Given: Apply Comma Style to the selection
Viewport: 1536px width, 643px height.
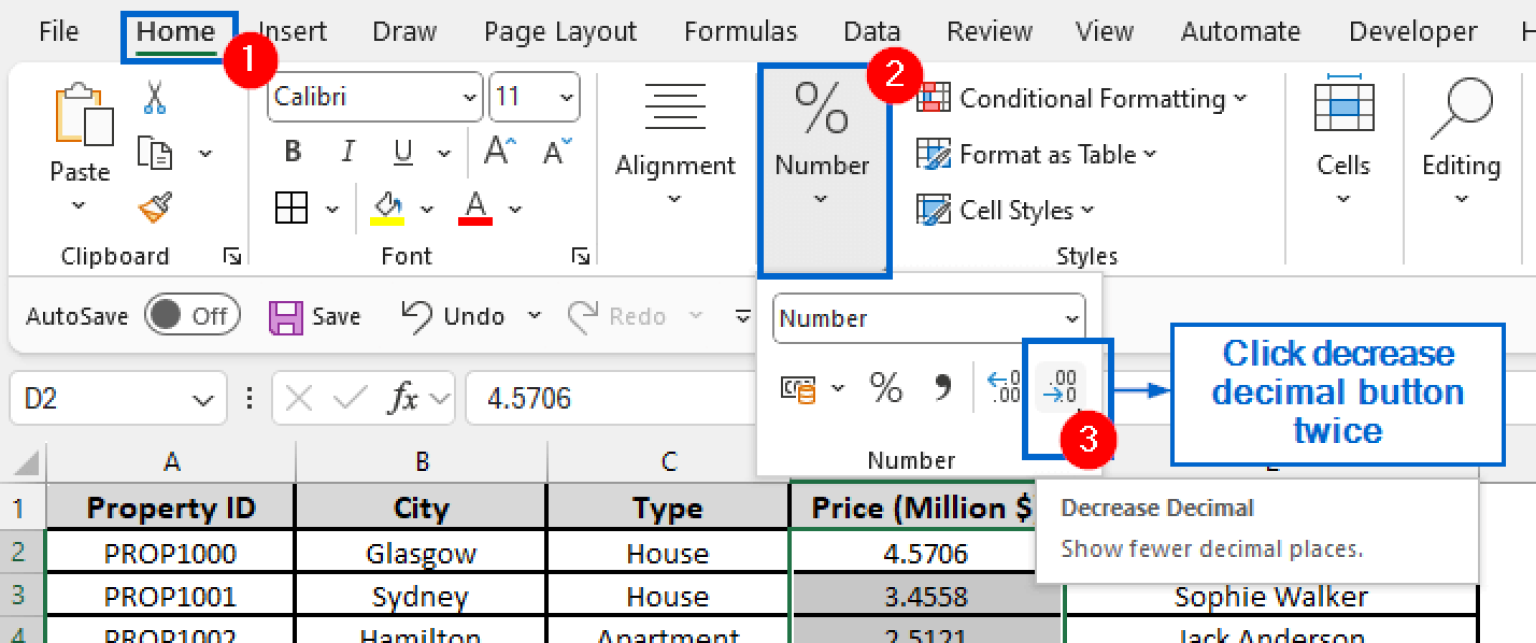Looking at the screenshot, I should (x=940, y=388).
